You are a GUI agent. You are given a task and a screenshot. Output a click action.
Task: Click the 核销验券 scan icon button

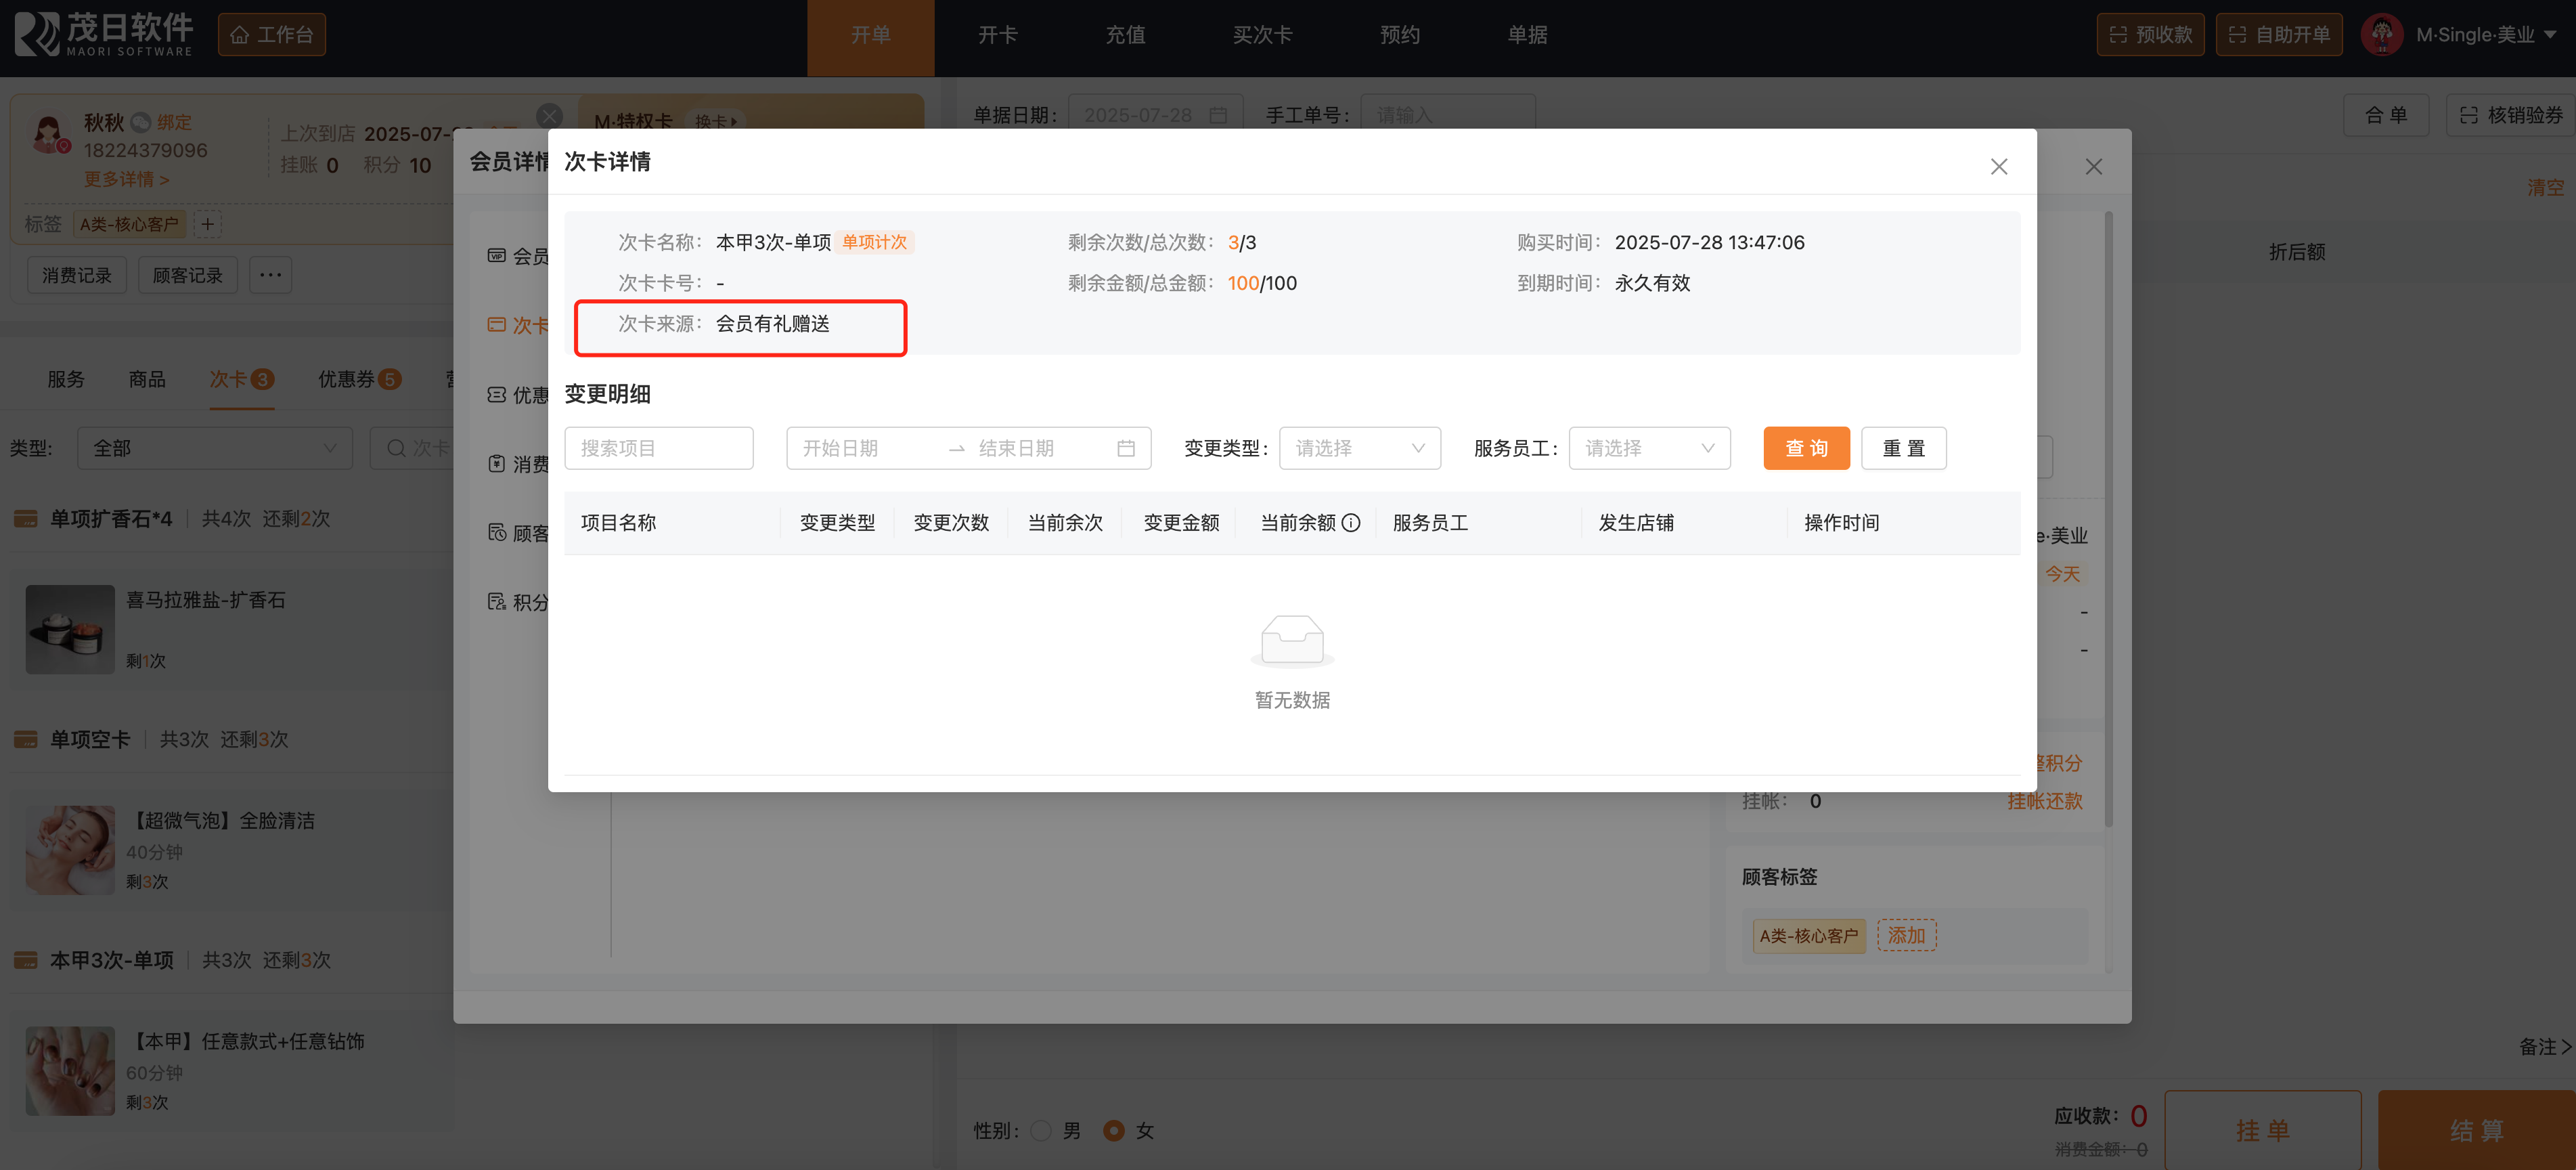(x=2510, y=115)
